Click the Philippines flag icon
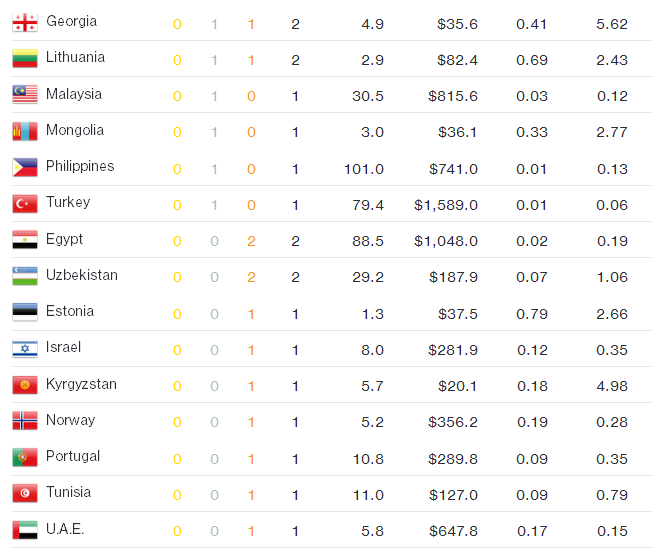Viewport: 671px width, 557px height. click(x=25, y=168)
